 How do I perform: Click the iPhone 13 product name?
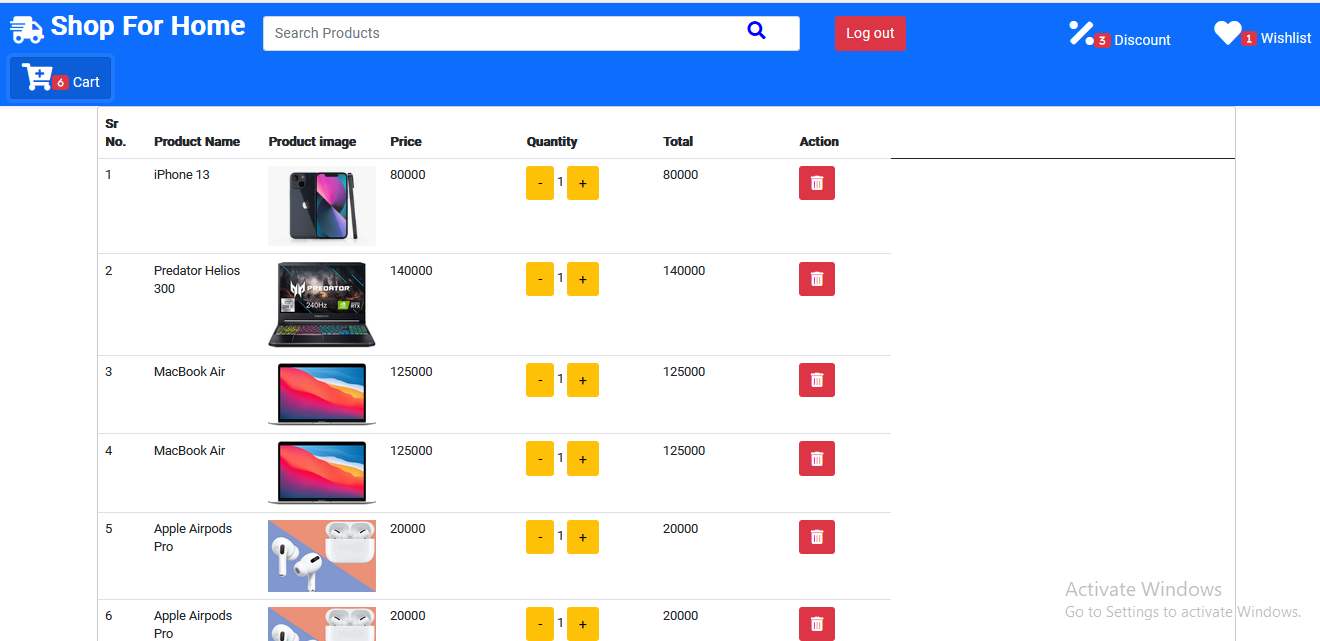tap(181, 174)
